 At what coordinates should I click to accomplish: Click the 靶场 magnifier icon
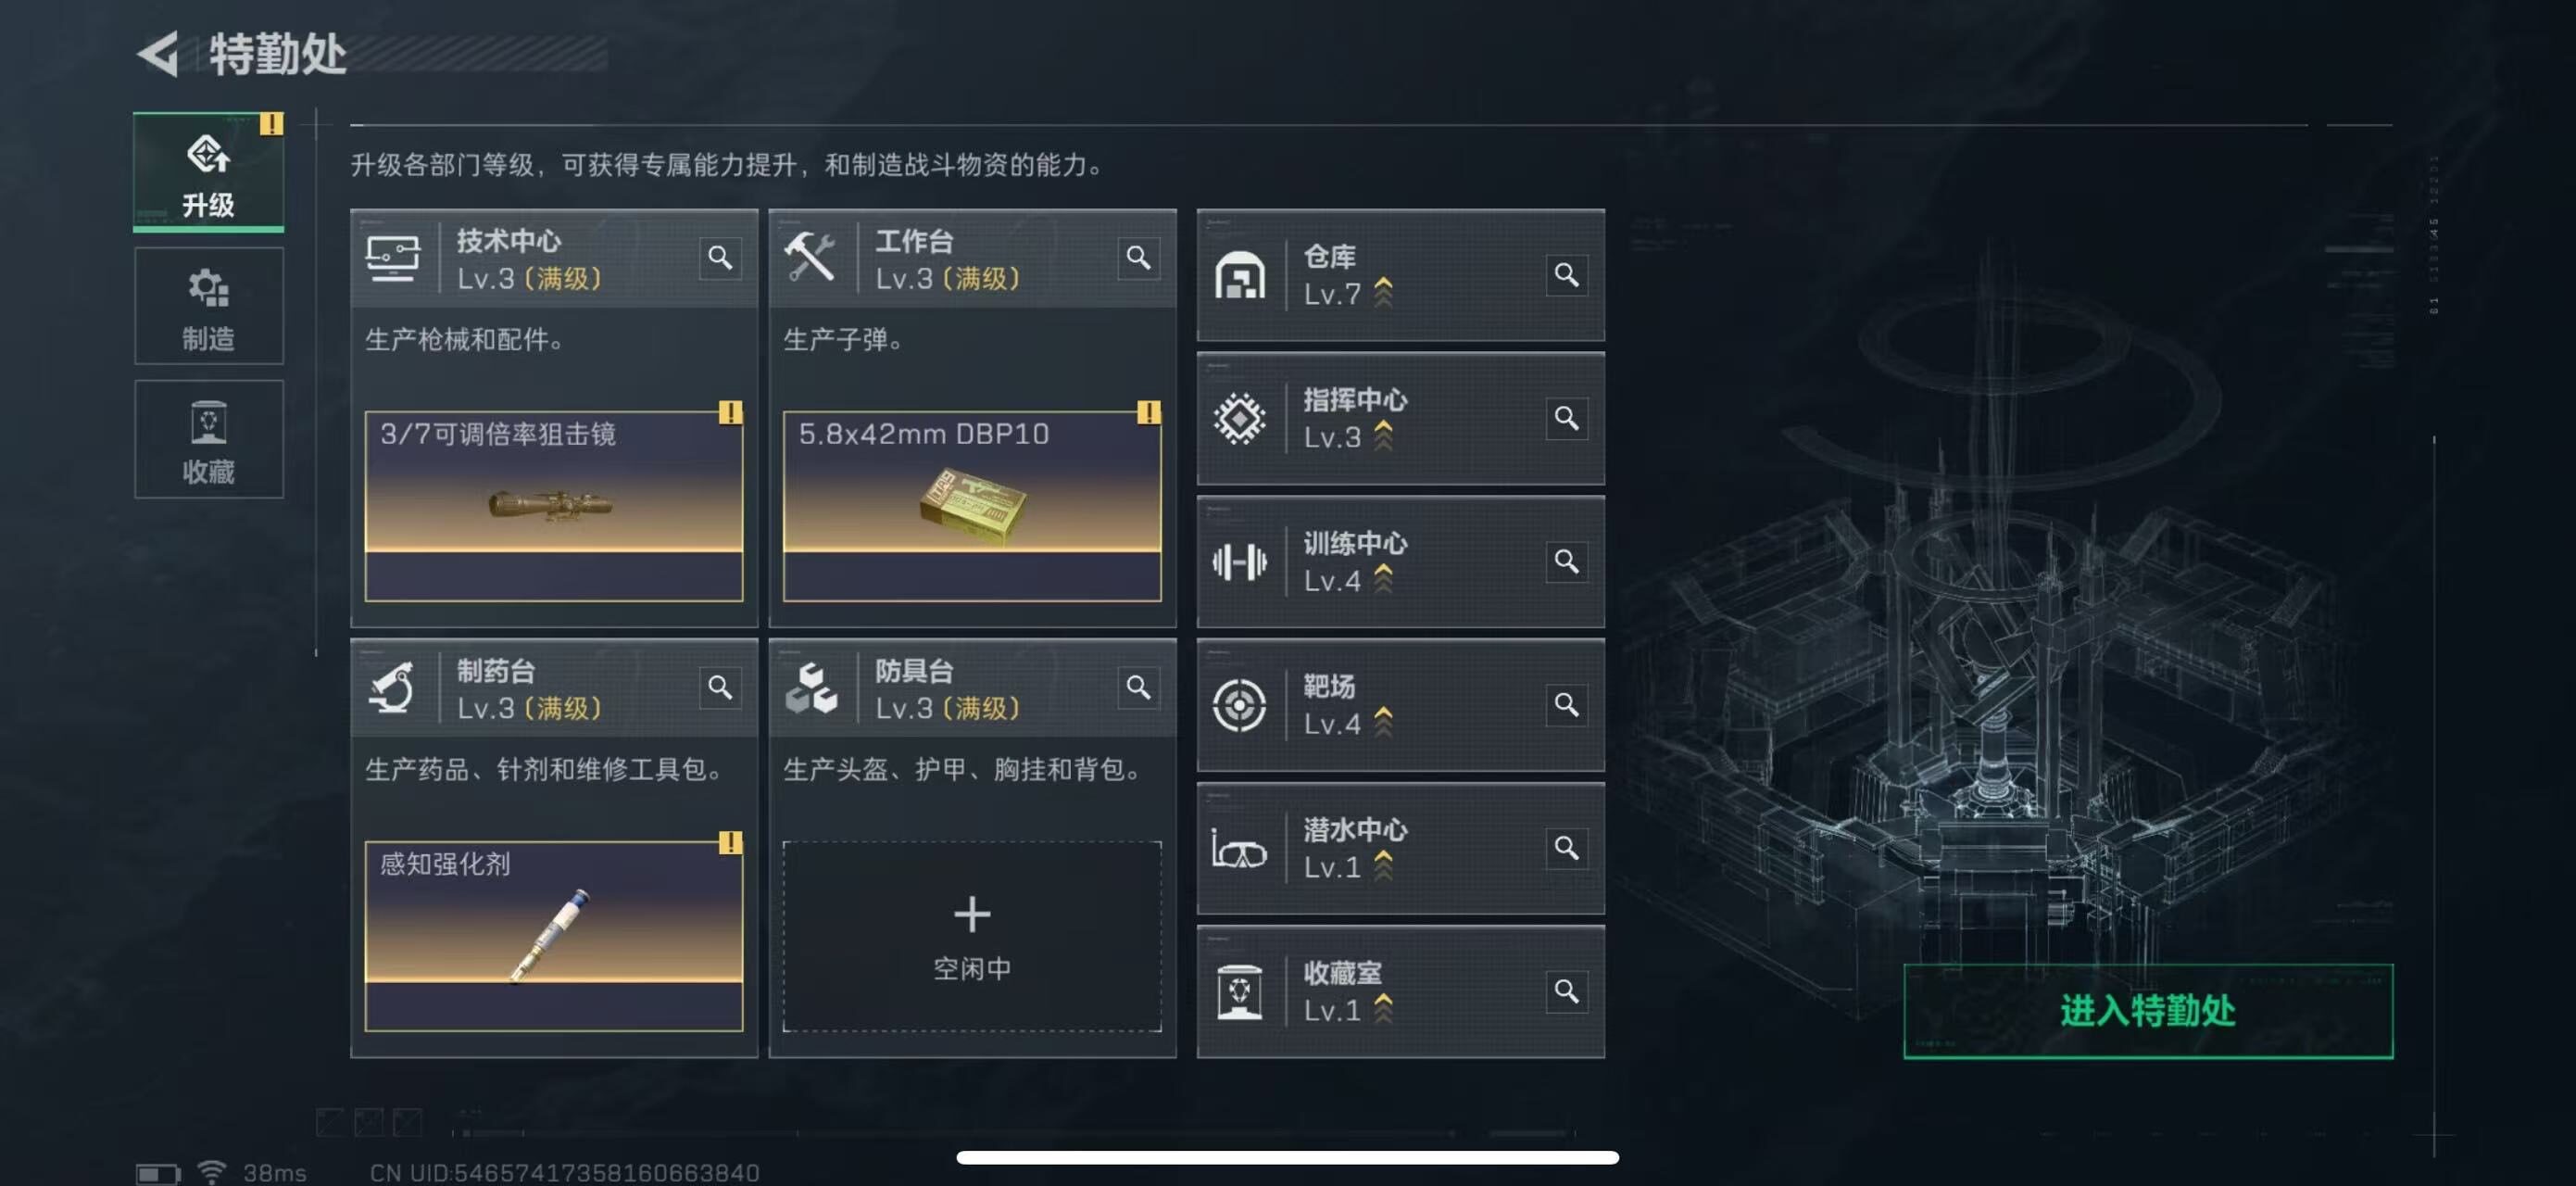click(x=1566, y=705)
